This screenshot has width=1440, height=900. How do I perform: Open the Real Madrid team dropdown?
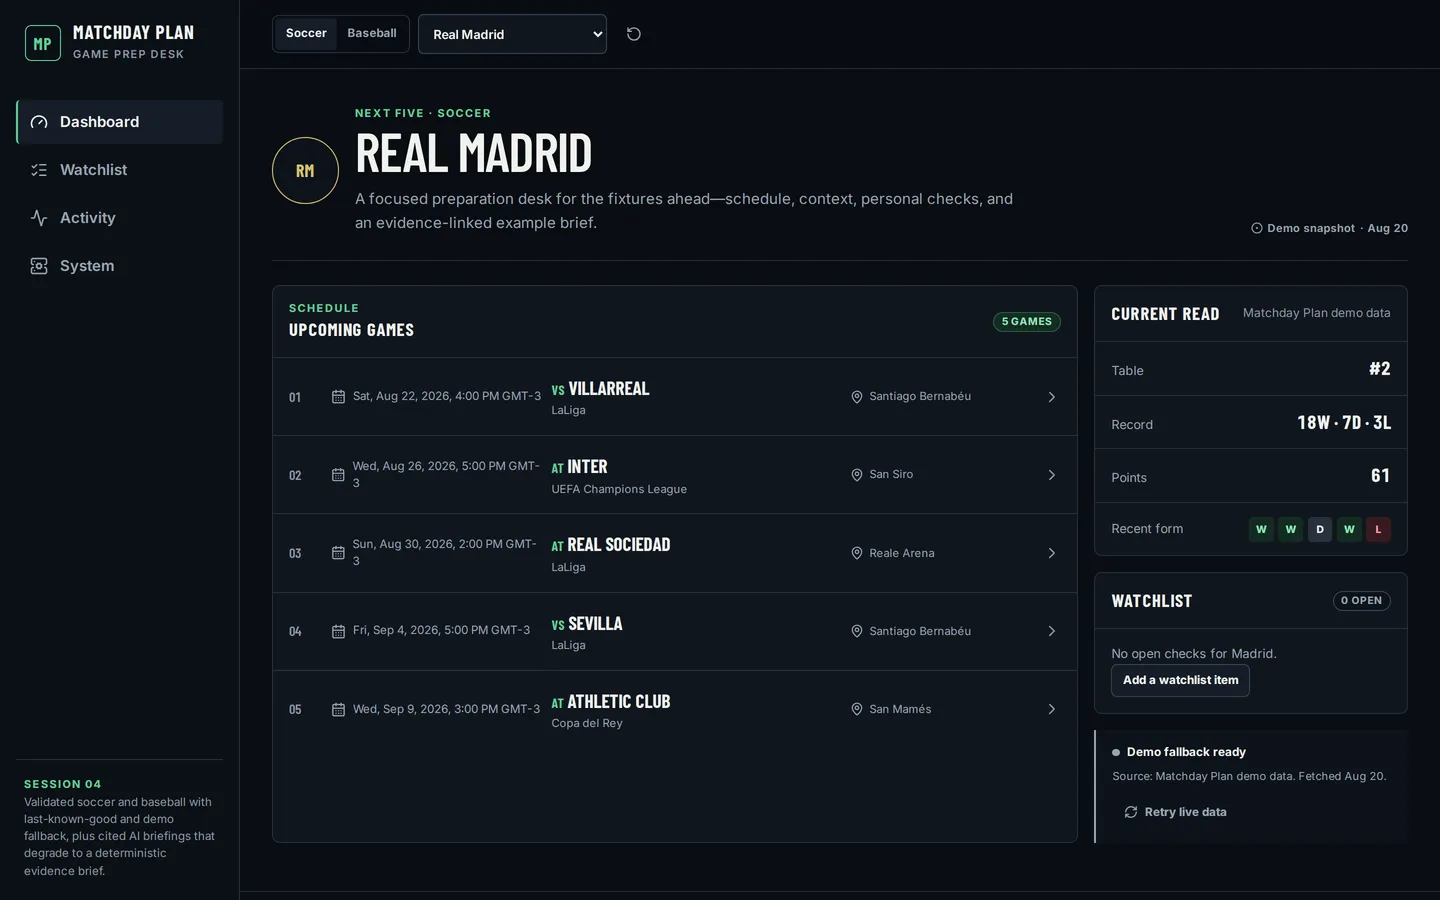pyautogui.click(x=512, y=34)
